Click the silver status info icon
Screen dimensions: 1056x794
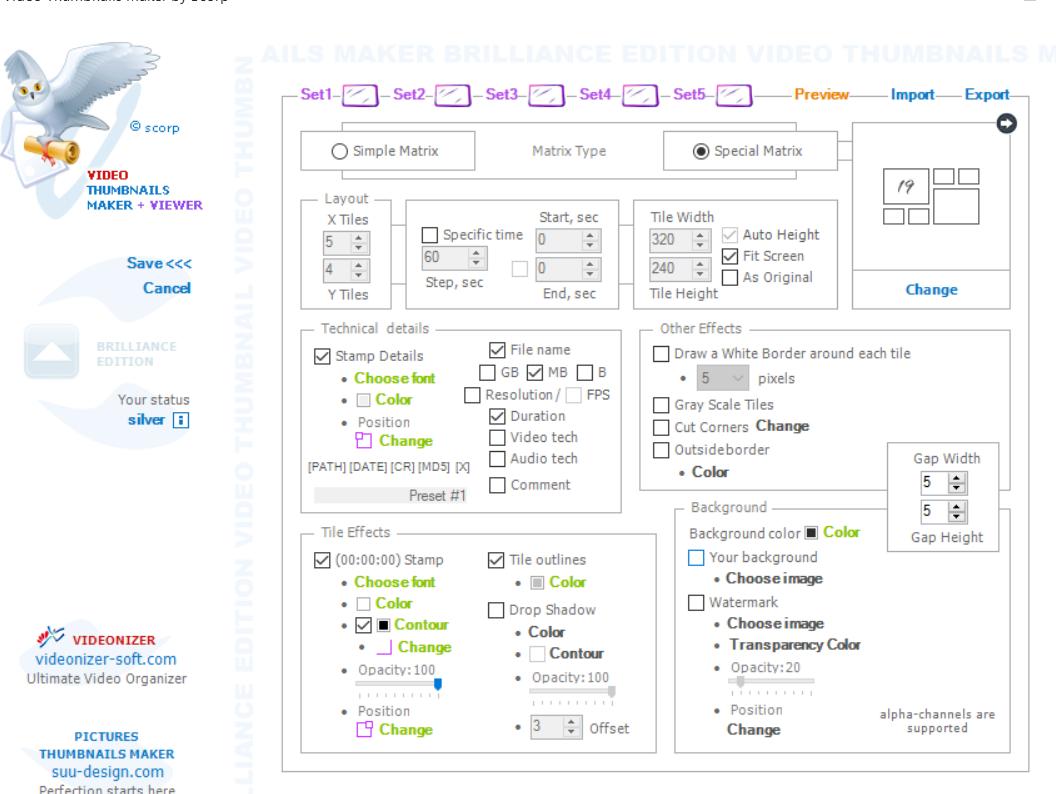click(x=180, y=420)
